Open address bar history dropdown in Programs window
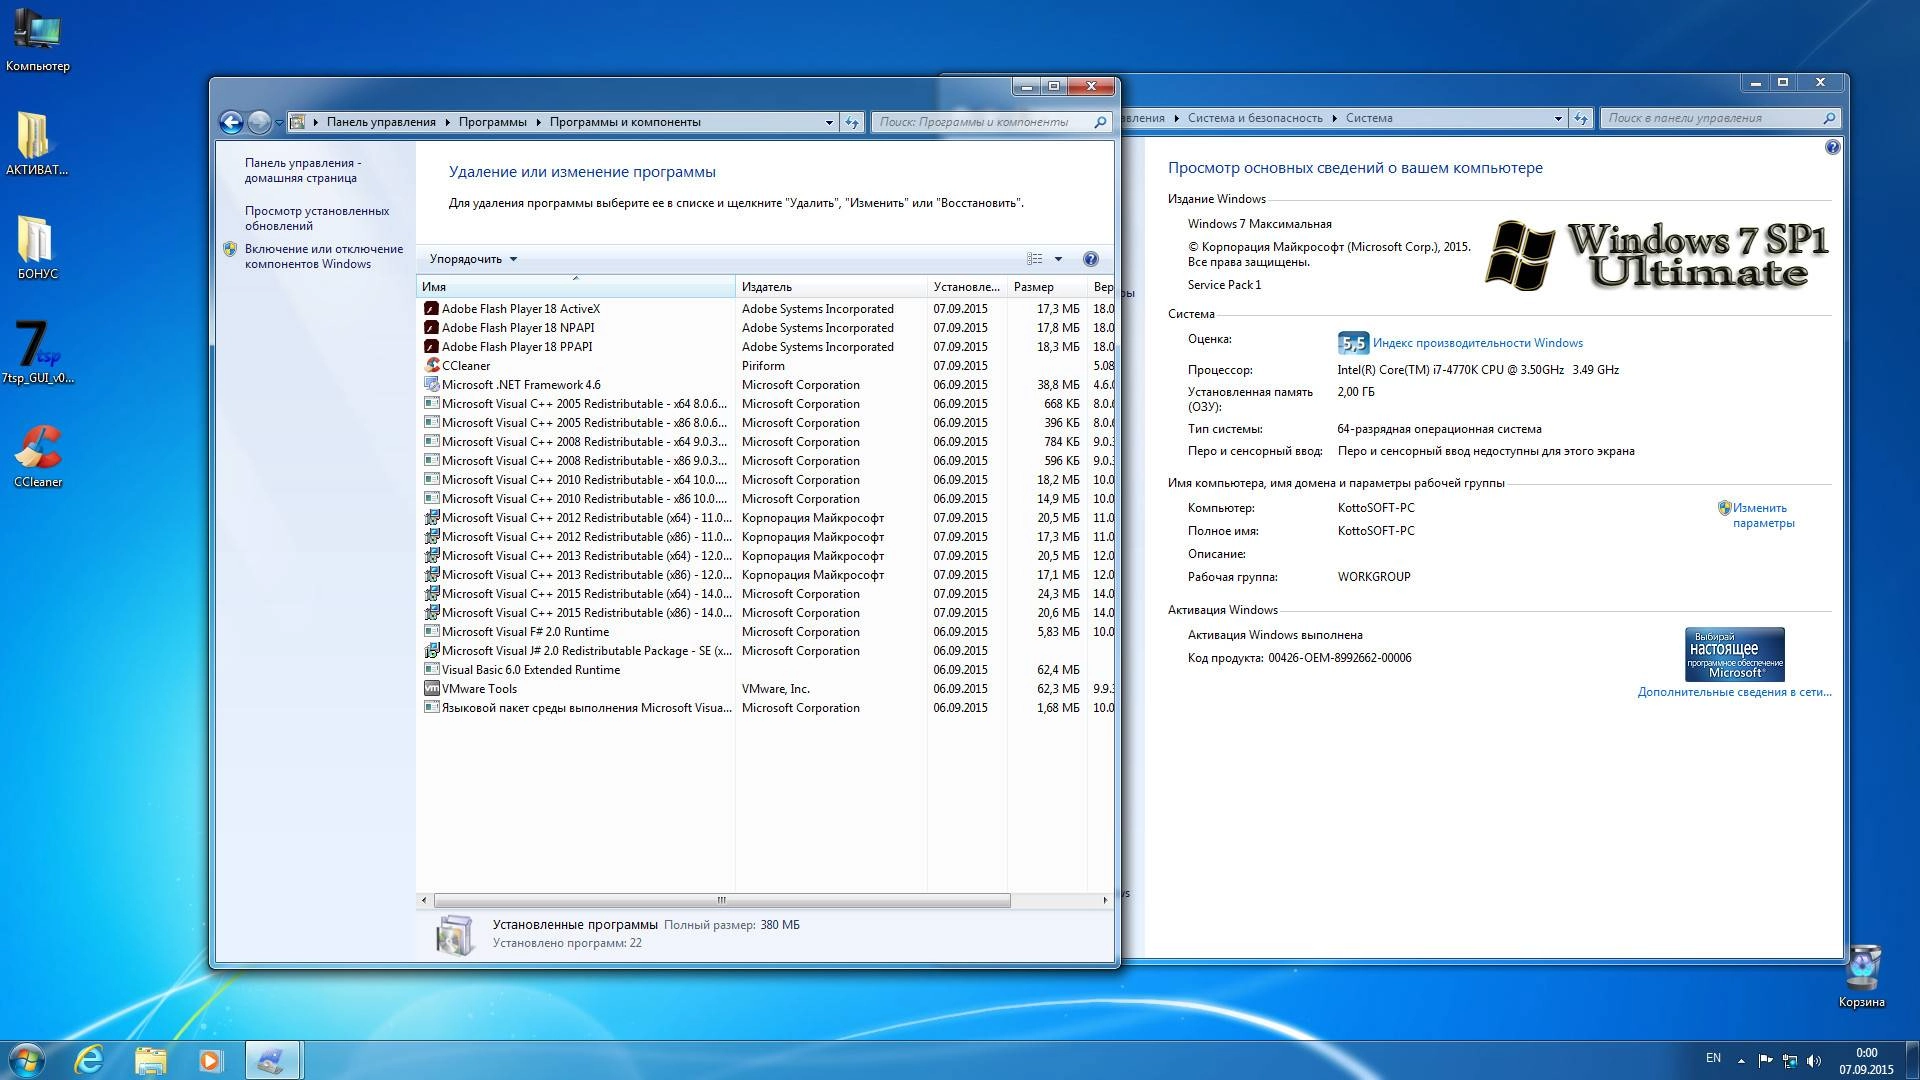 click(829, 122)
